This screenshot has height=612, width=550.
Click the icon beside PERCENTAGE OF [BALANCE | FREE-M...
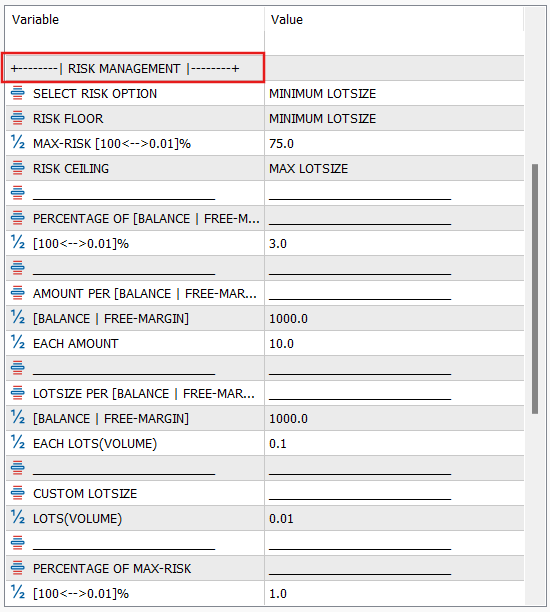[x=18, y=218]
